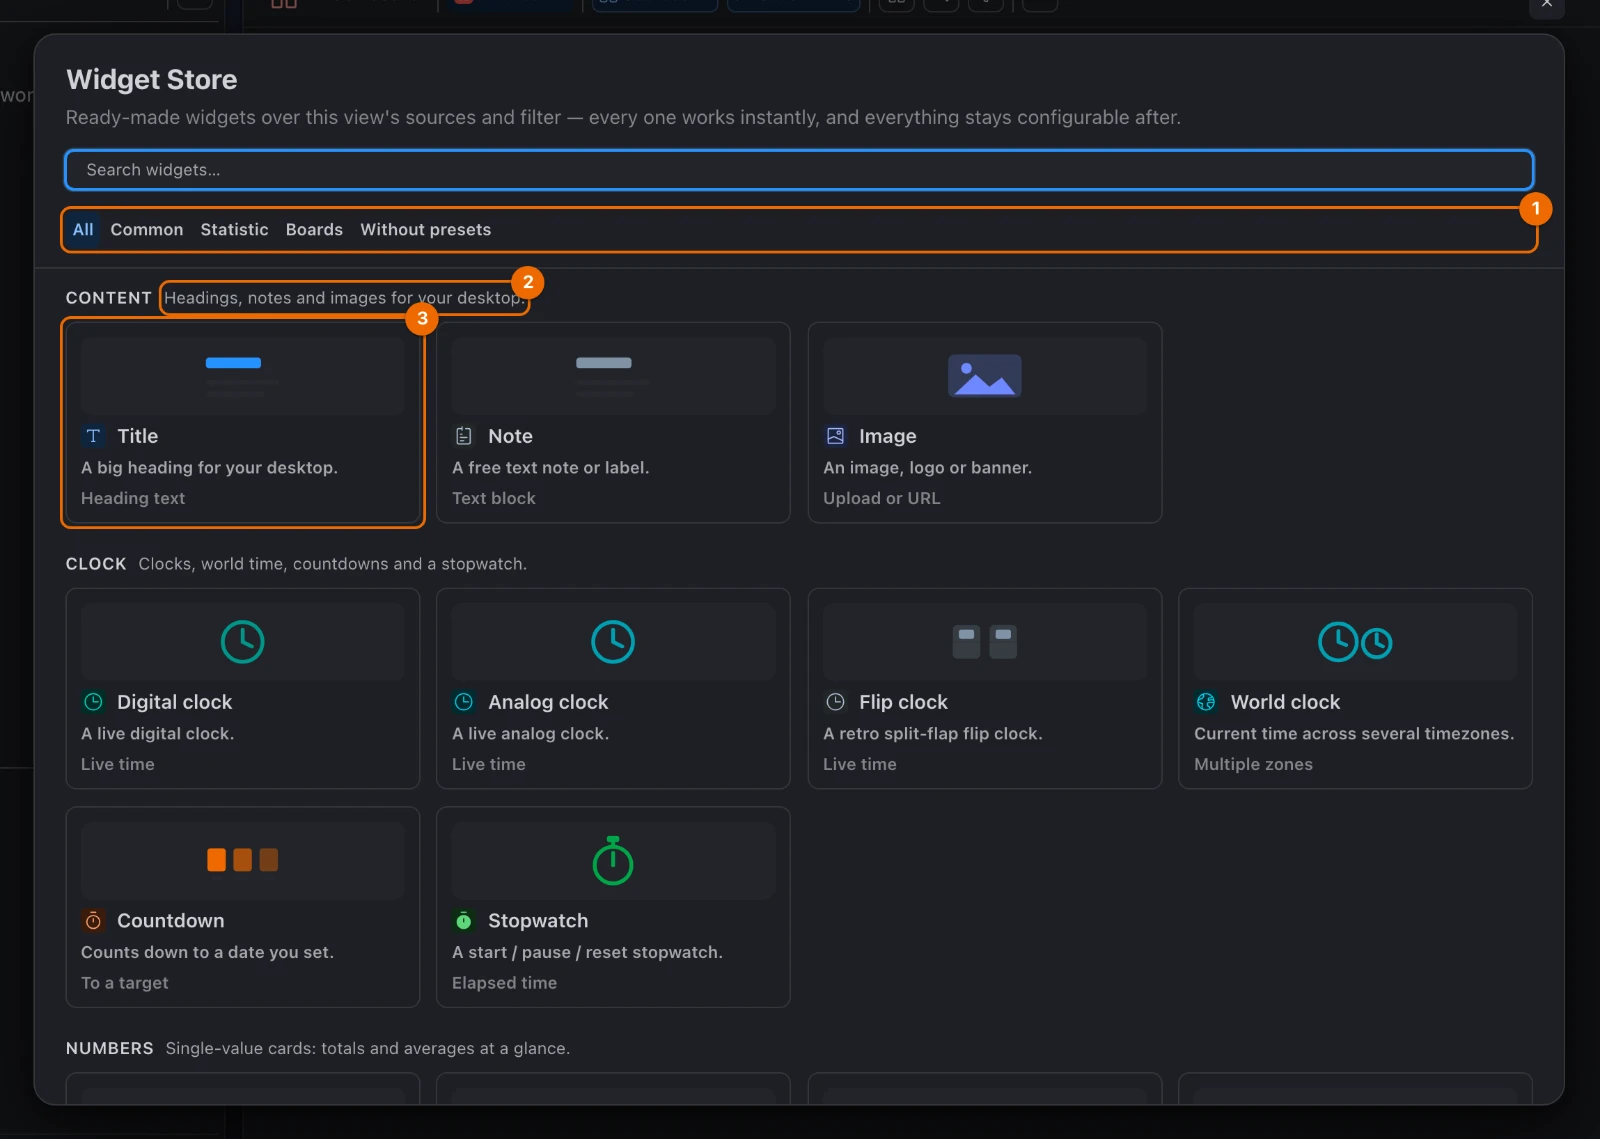Add the Note widget by name
Viewport: 1600px width, 1139px height.
(510, 436)
